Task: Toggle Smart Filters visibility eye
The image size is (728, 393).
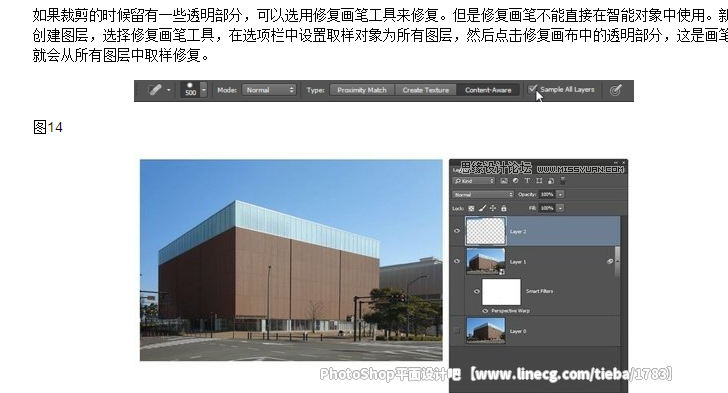Action: [477, 291]
